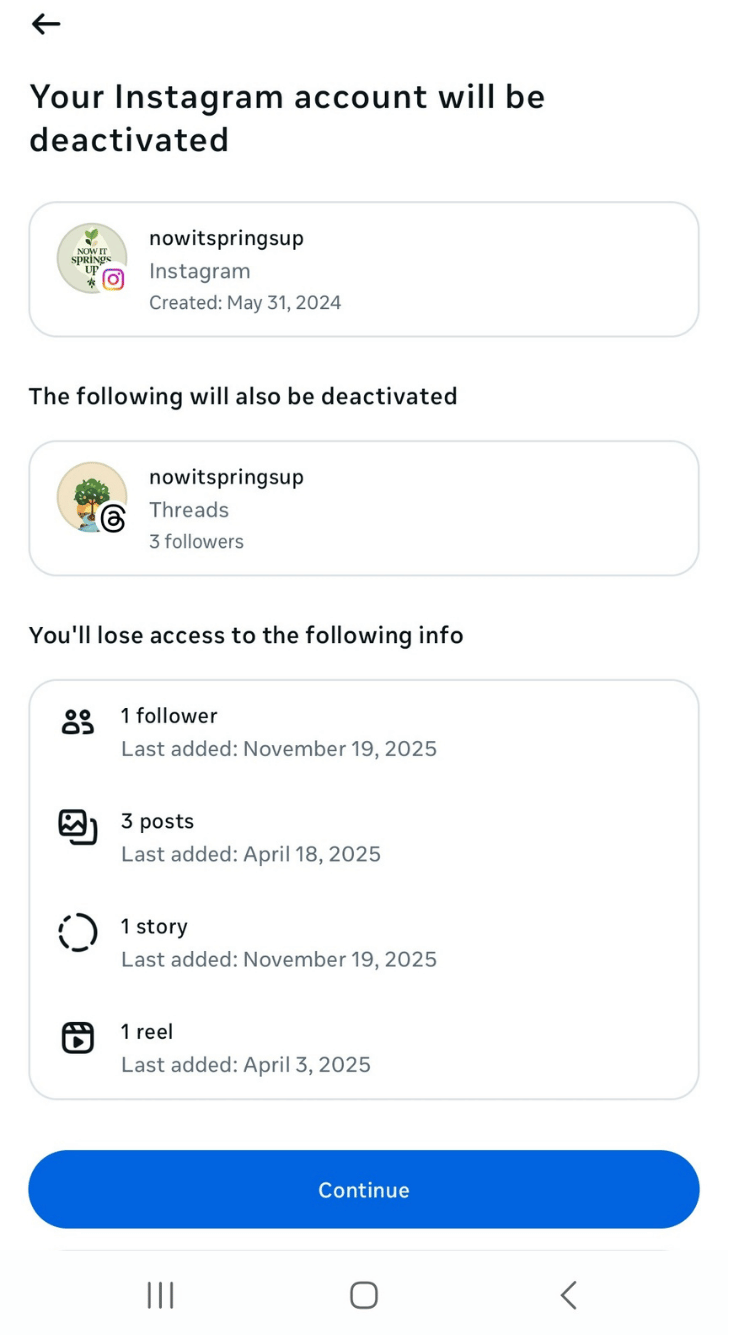The image size is (730, 1336).
Task: Tap the posts gallery icon
Action: point(77,827)
